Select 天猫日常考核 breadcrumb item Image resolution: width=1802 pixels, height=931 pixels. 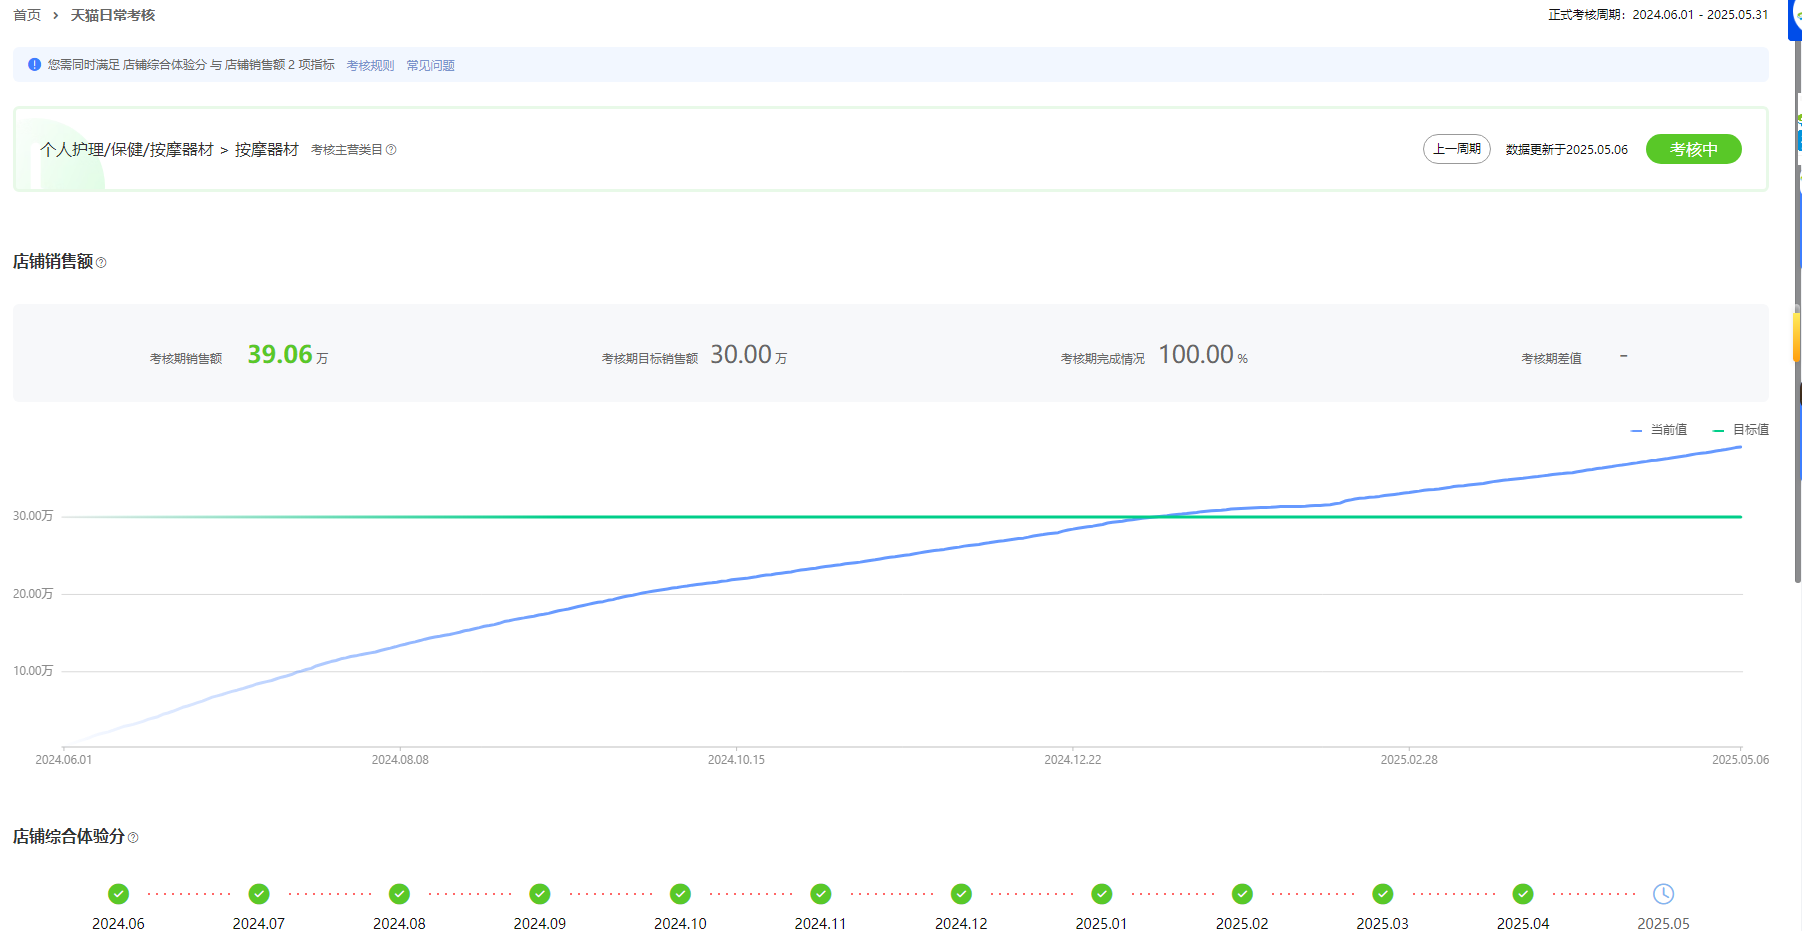[113, 15]
